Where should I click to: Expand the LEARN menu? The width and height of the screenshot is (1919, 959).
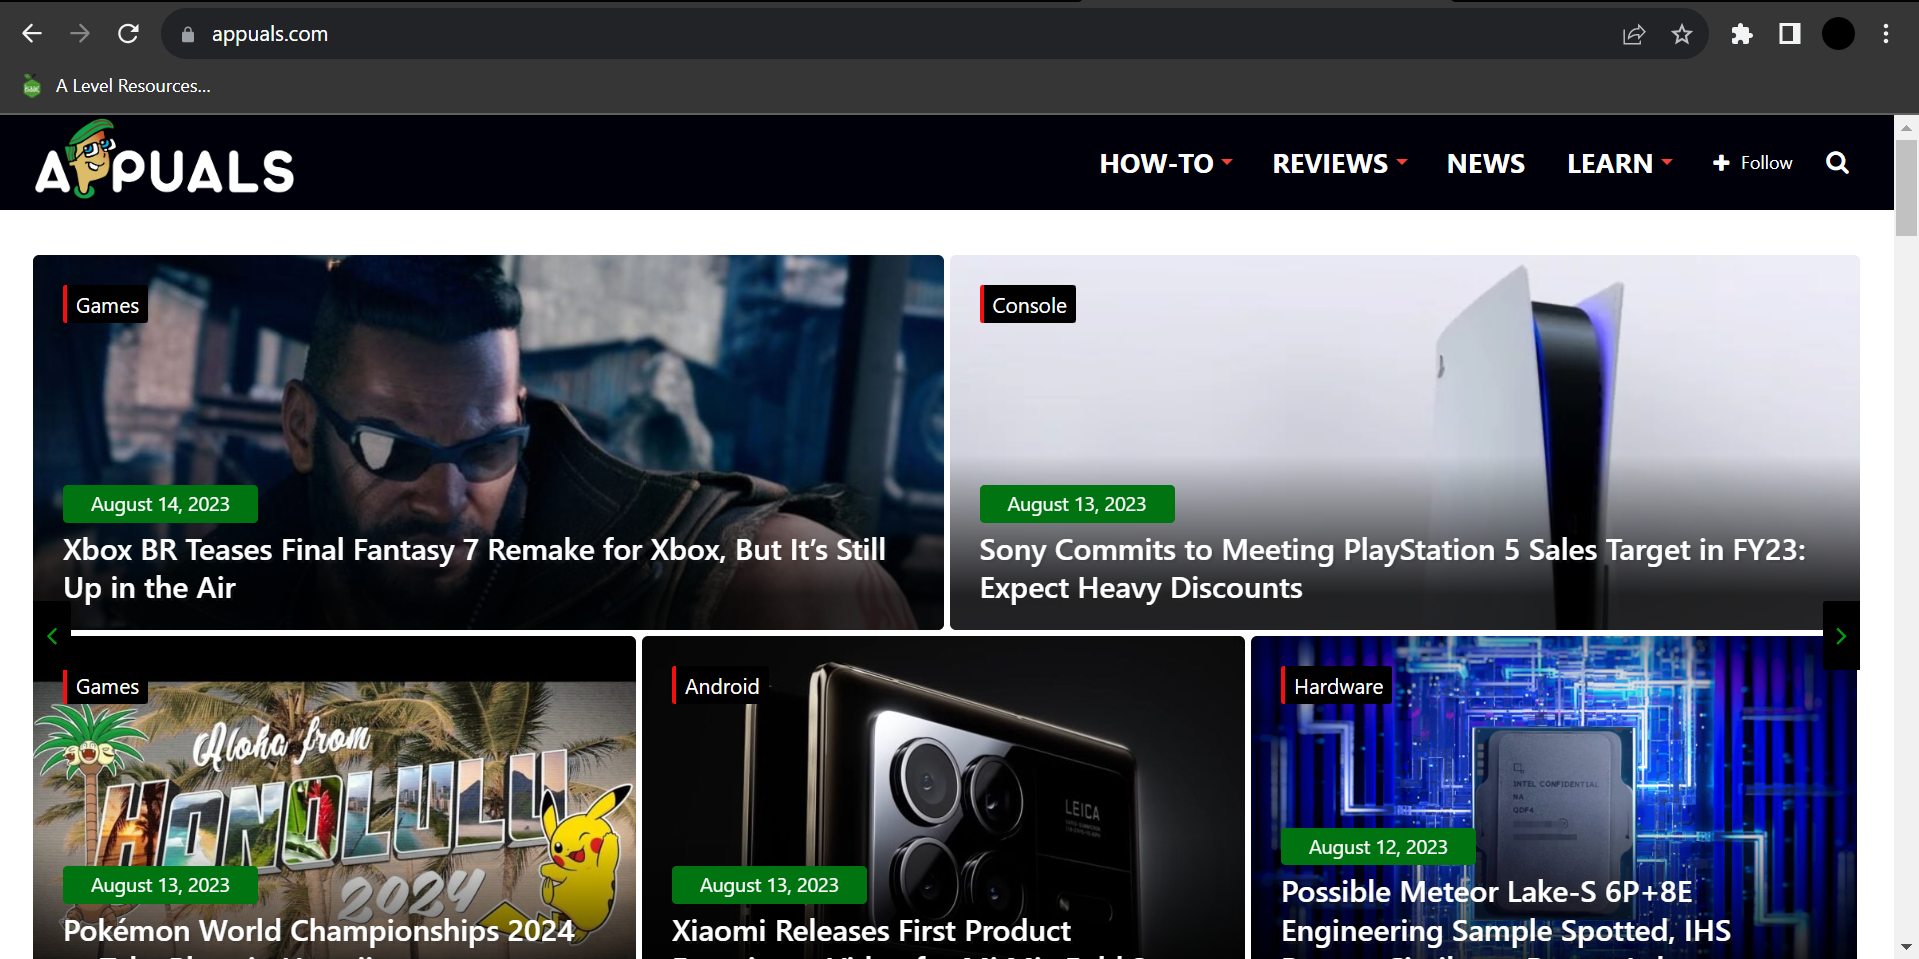(x=1620, y=163)
